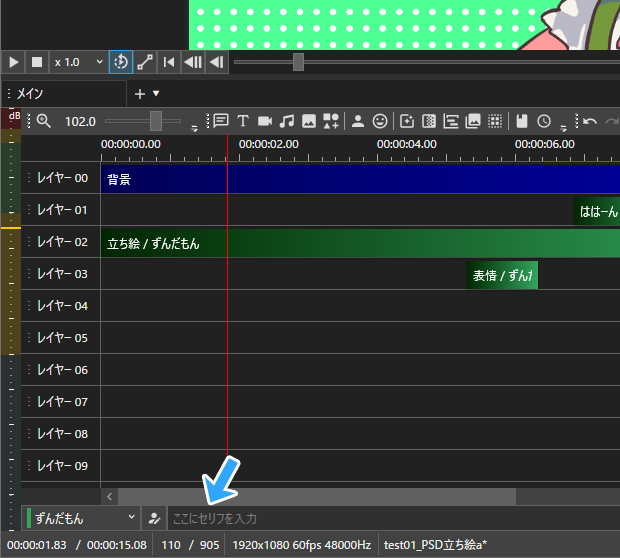
Task: Expand the arrow next to the plus button
Action: (x=156, y=94)
